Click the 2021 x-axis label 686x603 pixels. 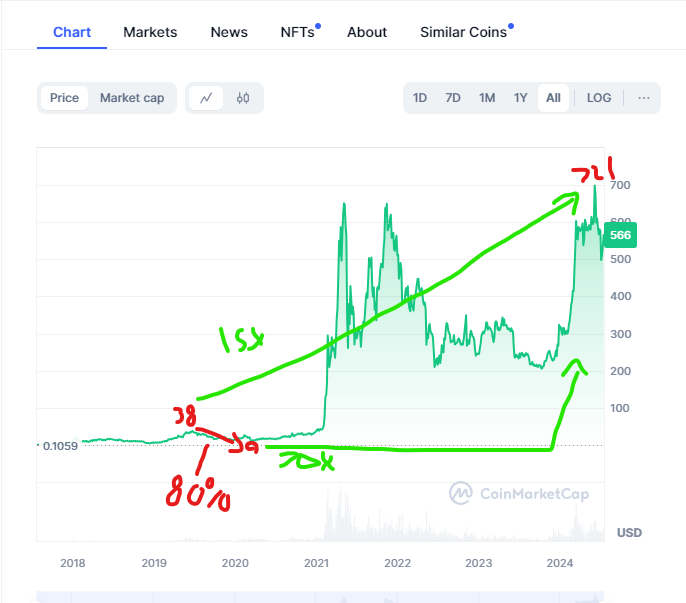tap(316, 563)
